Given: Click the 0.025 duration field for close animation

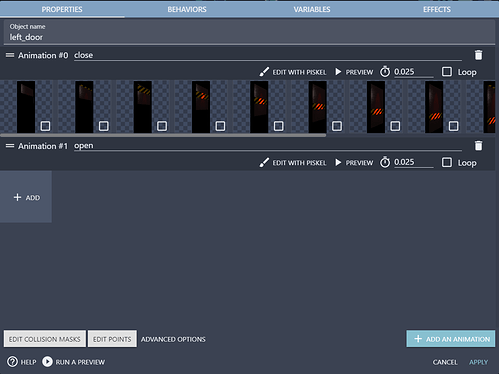Looking at the screenshot, I should [414, 72].
